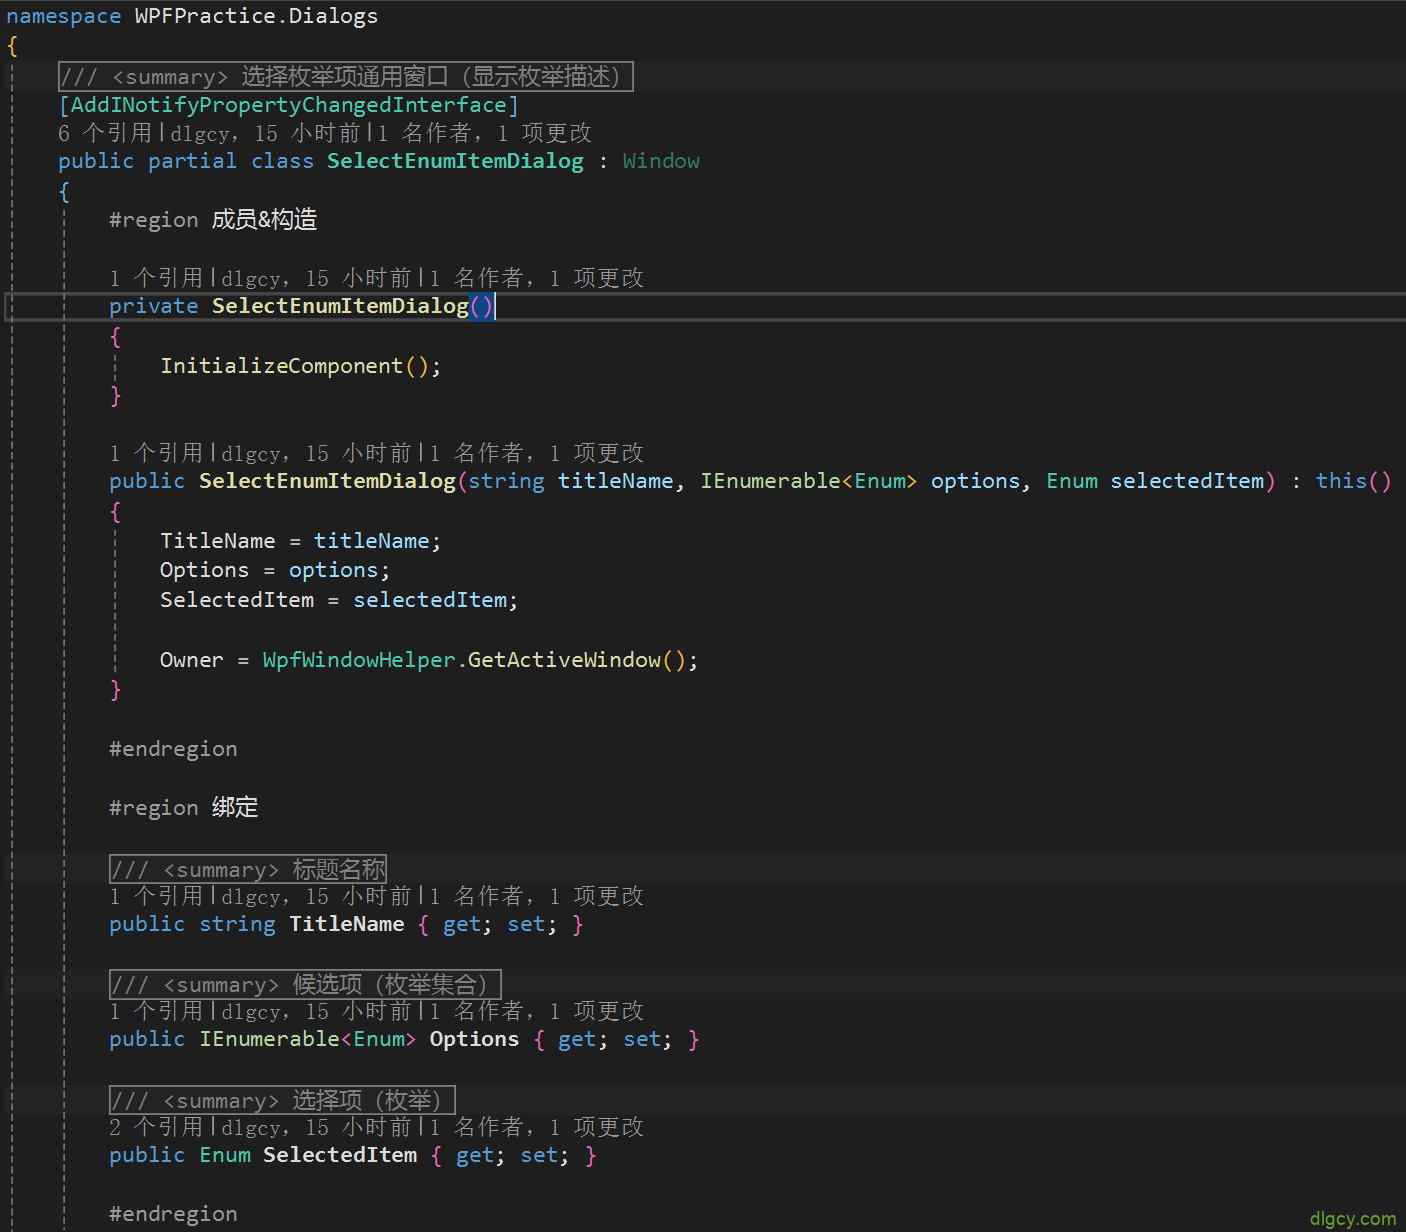Click the 'InitializeComponent' call
This screenshot has width=1406, height=1232.
click(282, 366)
